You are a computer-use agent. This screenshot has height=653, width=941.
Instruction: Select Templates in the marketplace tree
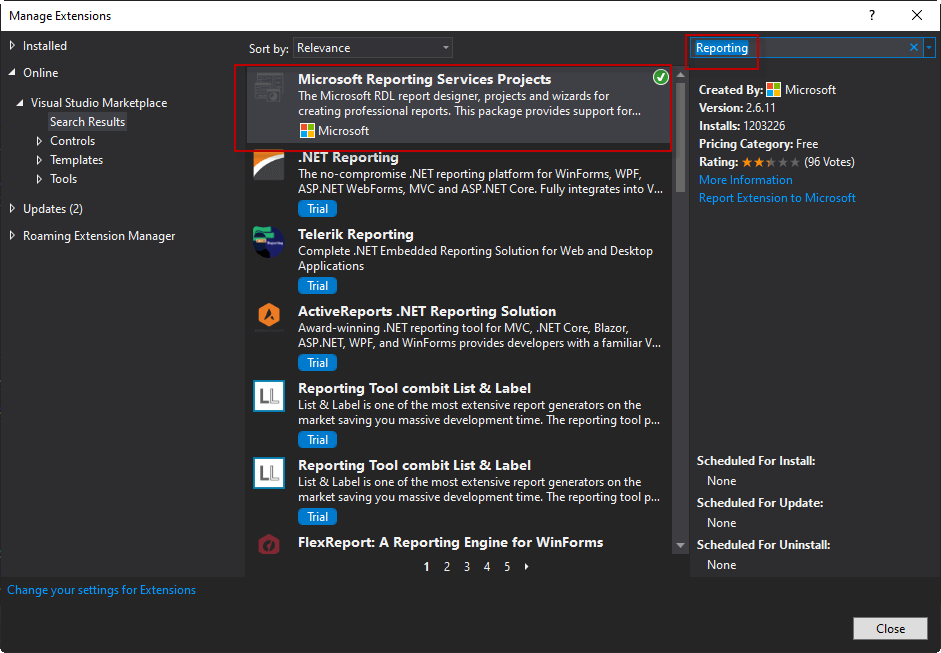pyautogui.click(x=76, y=160)
